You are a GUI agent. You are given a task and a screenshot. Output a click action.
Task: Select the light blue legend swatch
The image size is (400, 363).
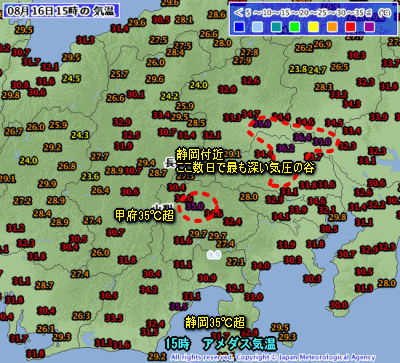click(257, 27)
